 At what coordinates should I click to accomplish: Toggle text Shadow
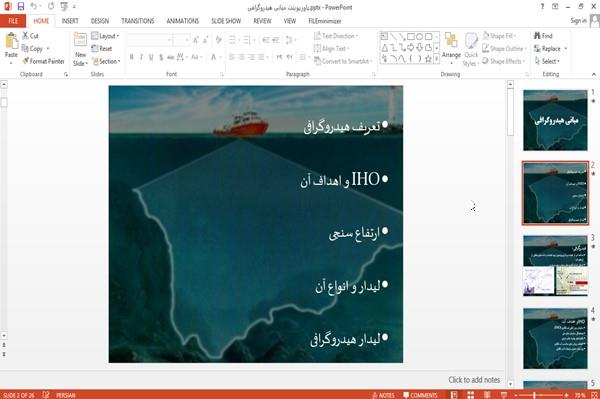point(161,57)
